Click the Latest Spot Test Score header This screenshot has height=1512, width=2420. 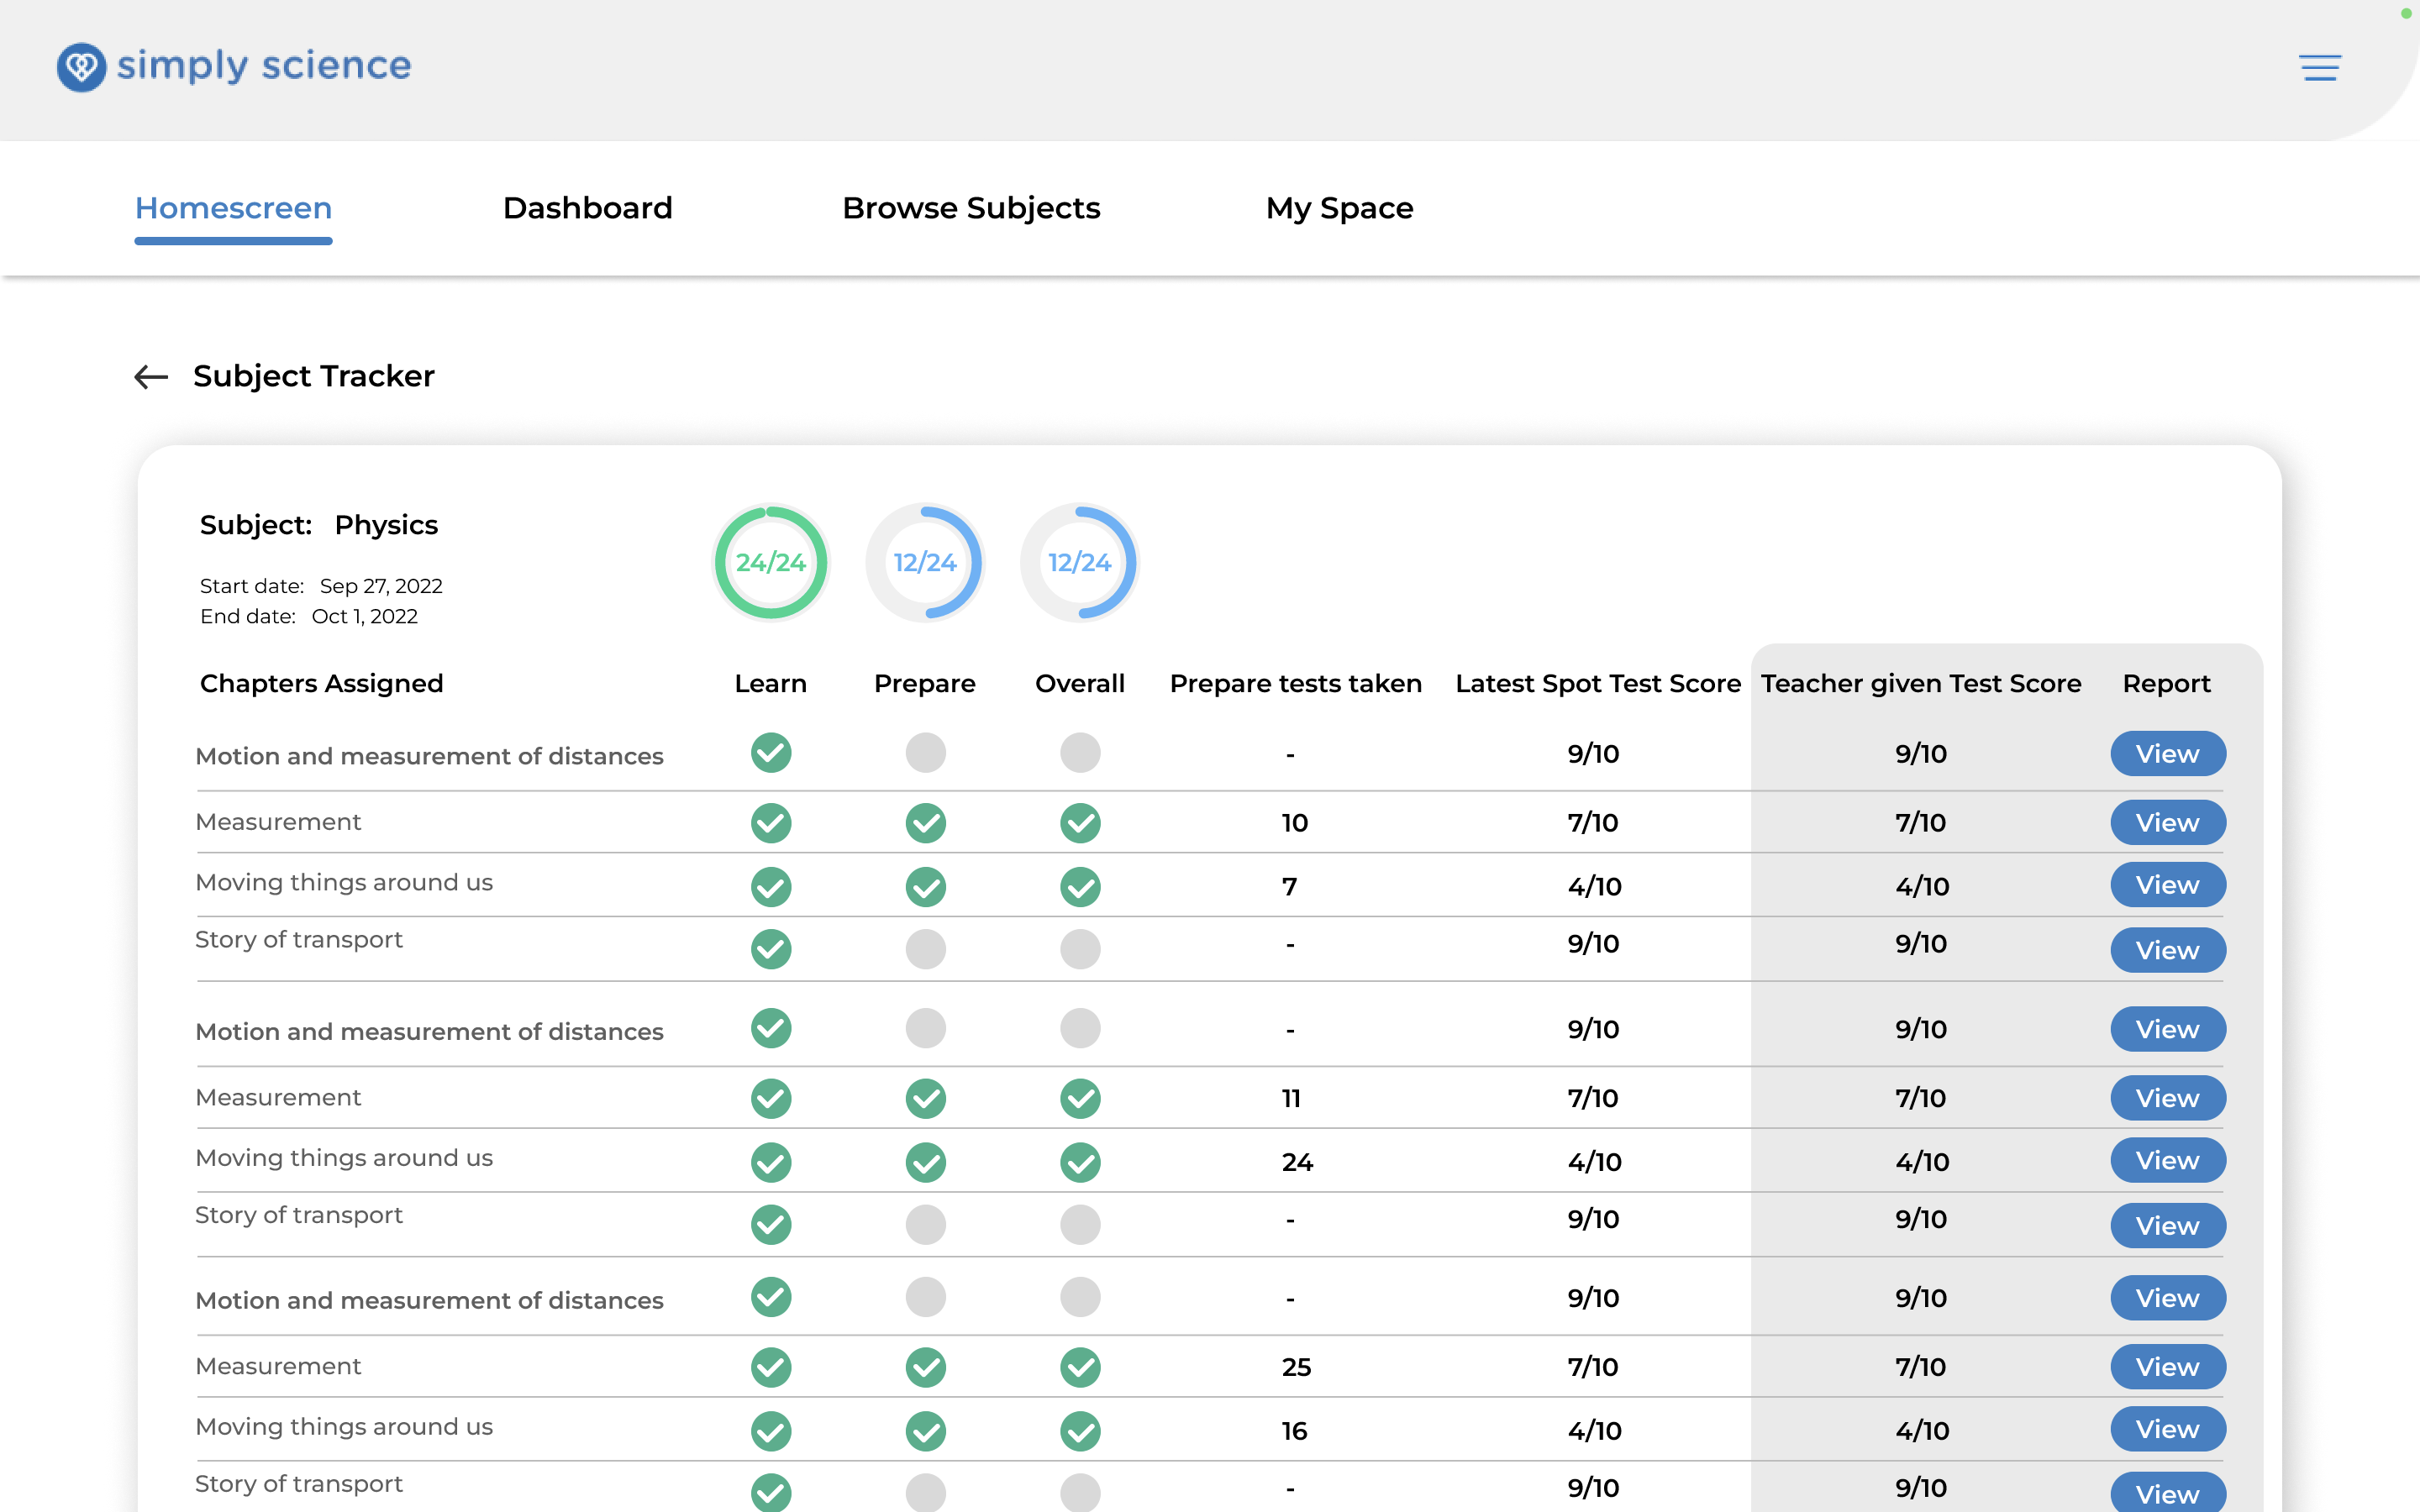[1598, 683]
